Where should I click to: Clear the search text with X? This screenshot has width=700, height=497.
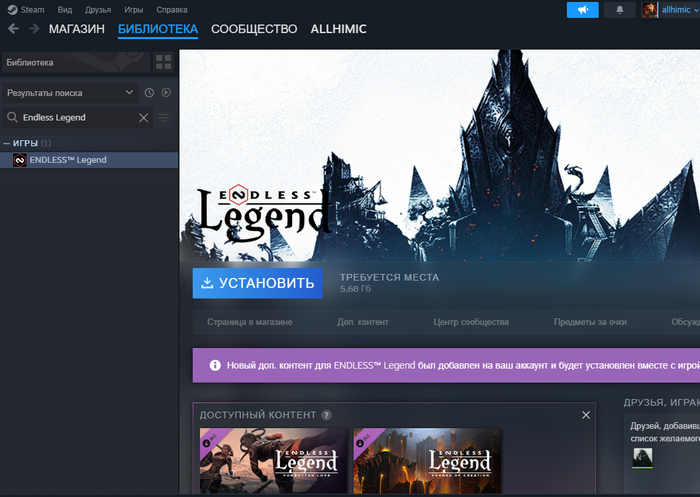pyautogui.click(x=143, y=117)
